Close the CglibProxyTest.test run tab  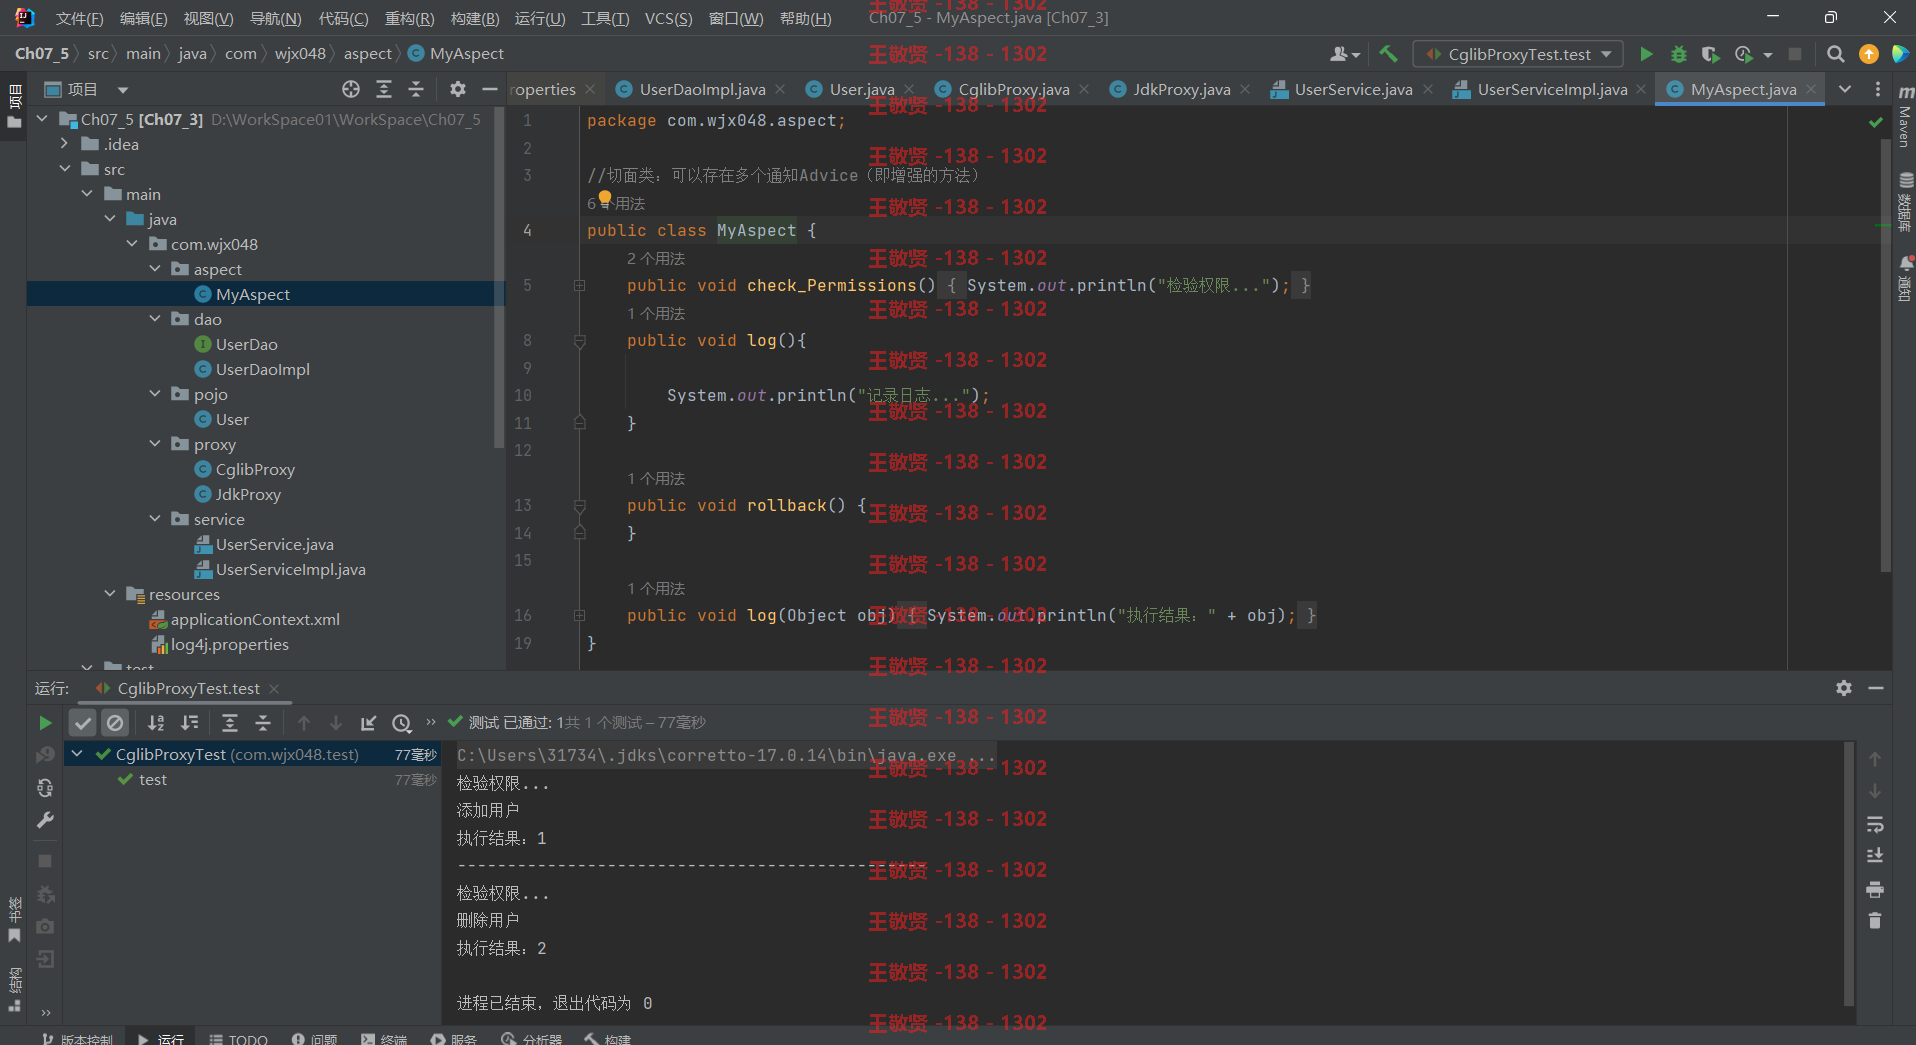(274, 688)
